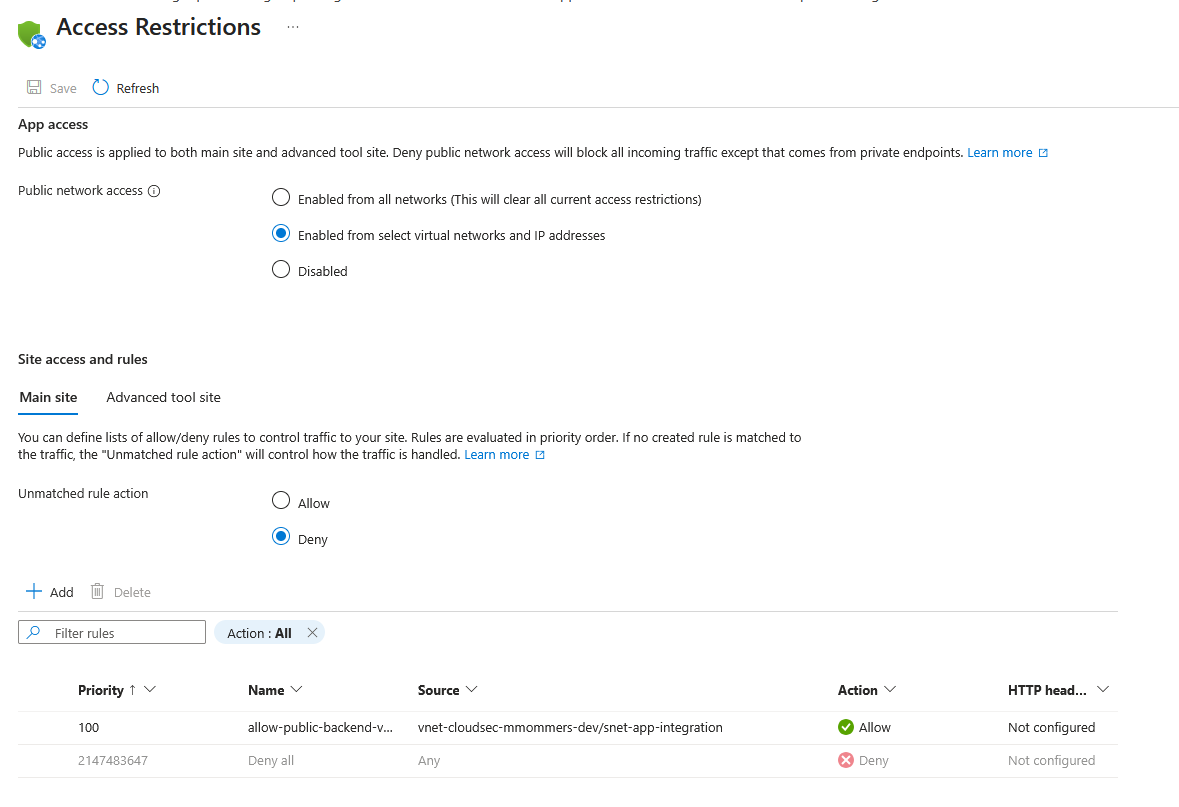Click the magnifier icon in Filter rules
1179x807 pixels.
pyautogui.click(x=34, y=633)
